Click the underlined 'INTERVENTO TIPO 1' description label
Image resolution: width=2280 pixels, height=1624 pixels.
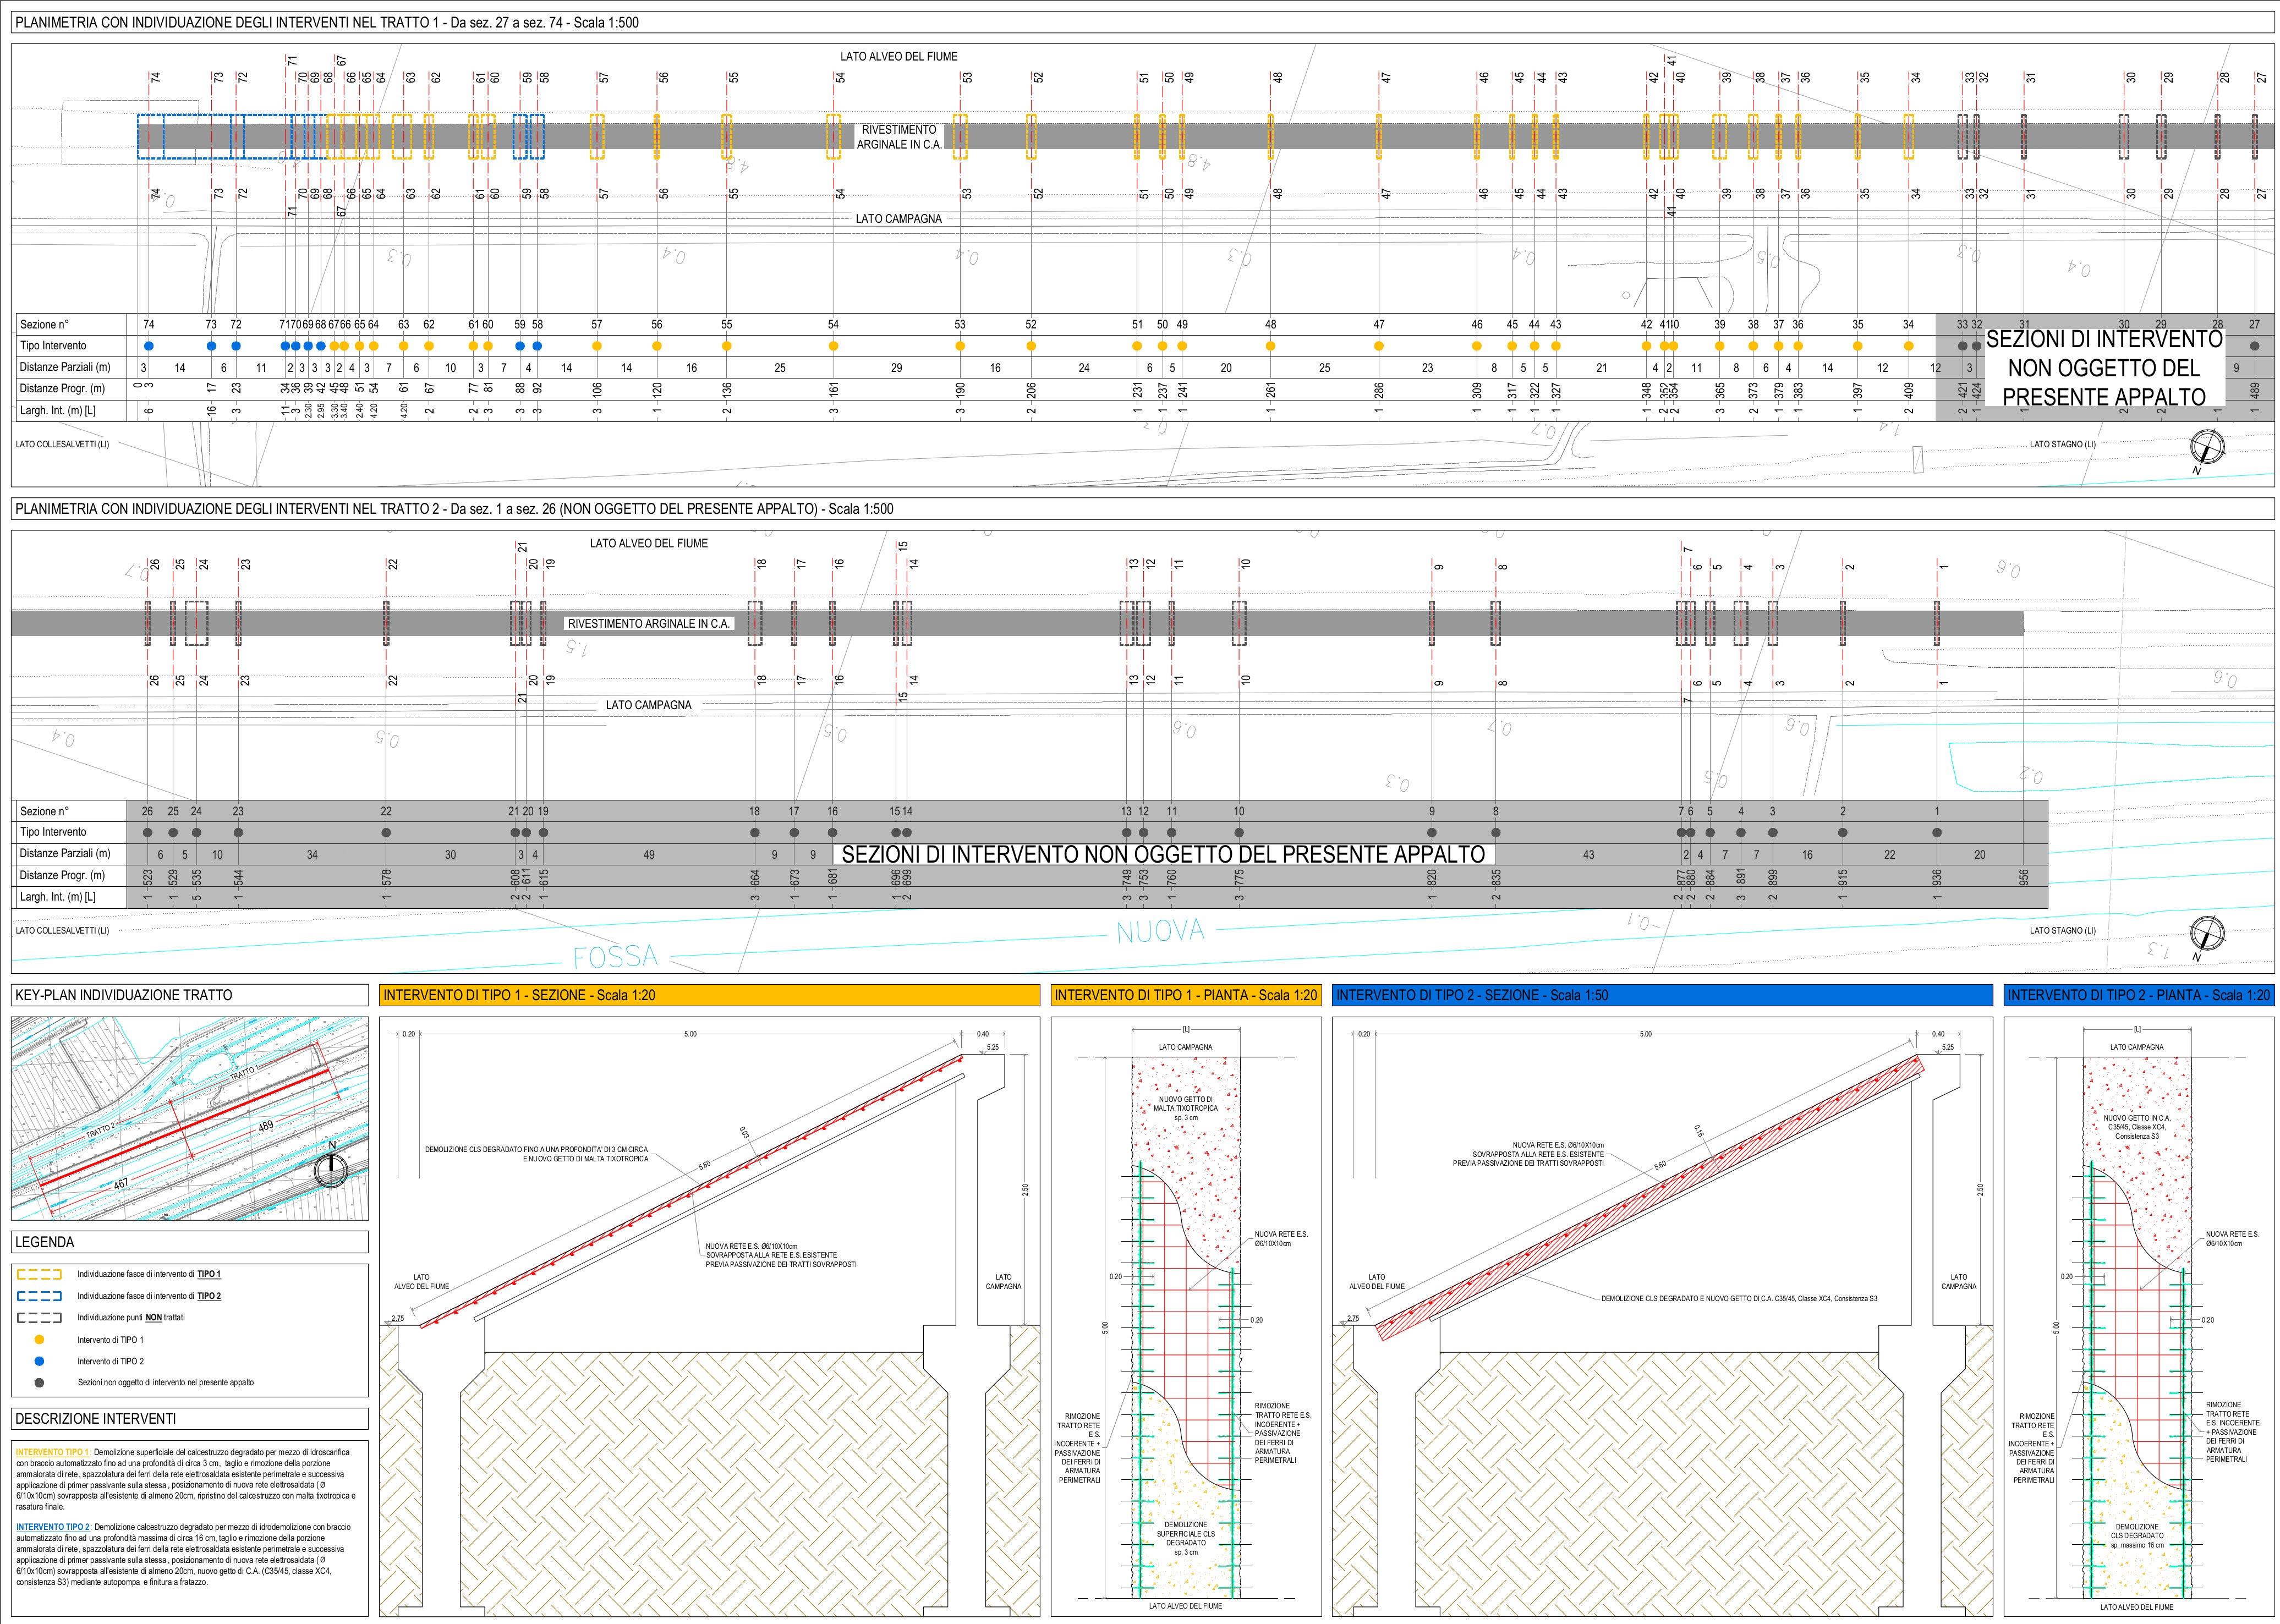pos(53,1452)
